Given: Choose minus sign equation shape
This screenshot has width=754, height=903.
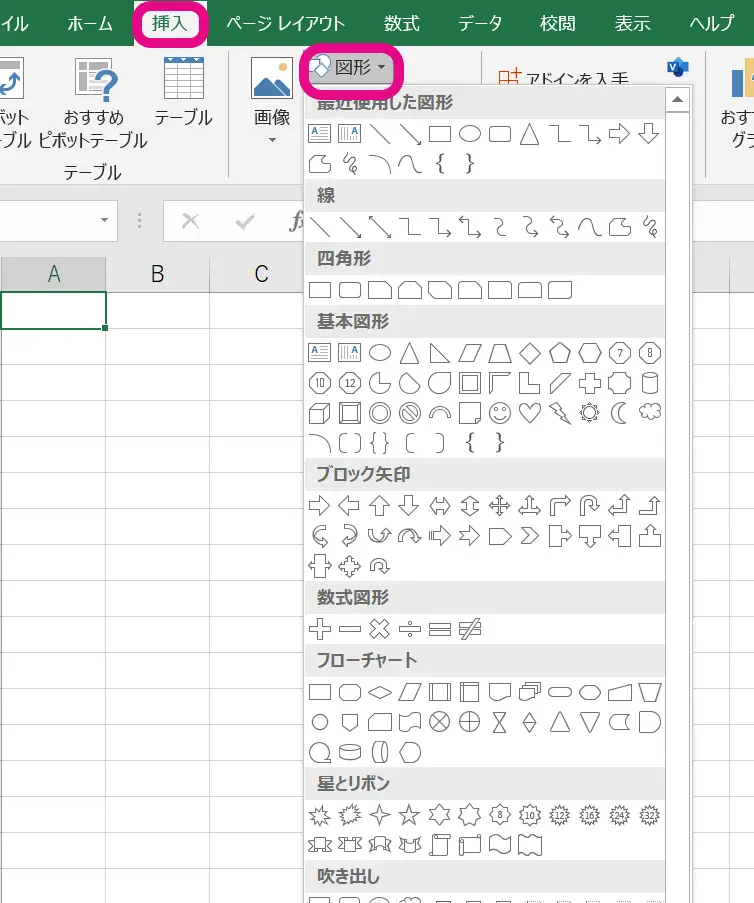Looking at the screenshot, I should [350, 629].
